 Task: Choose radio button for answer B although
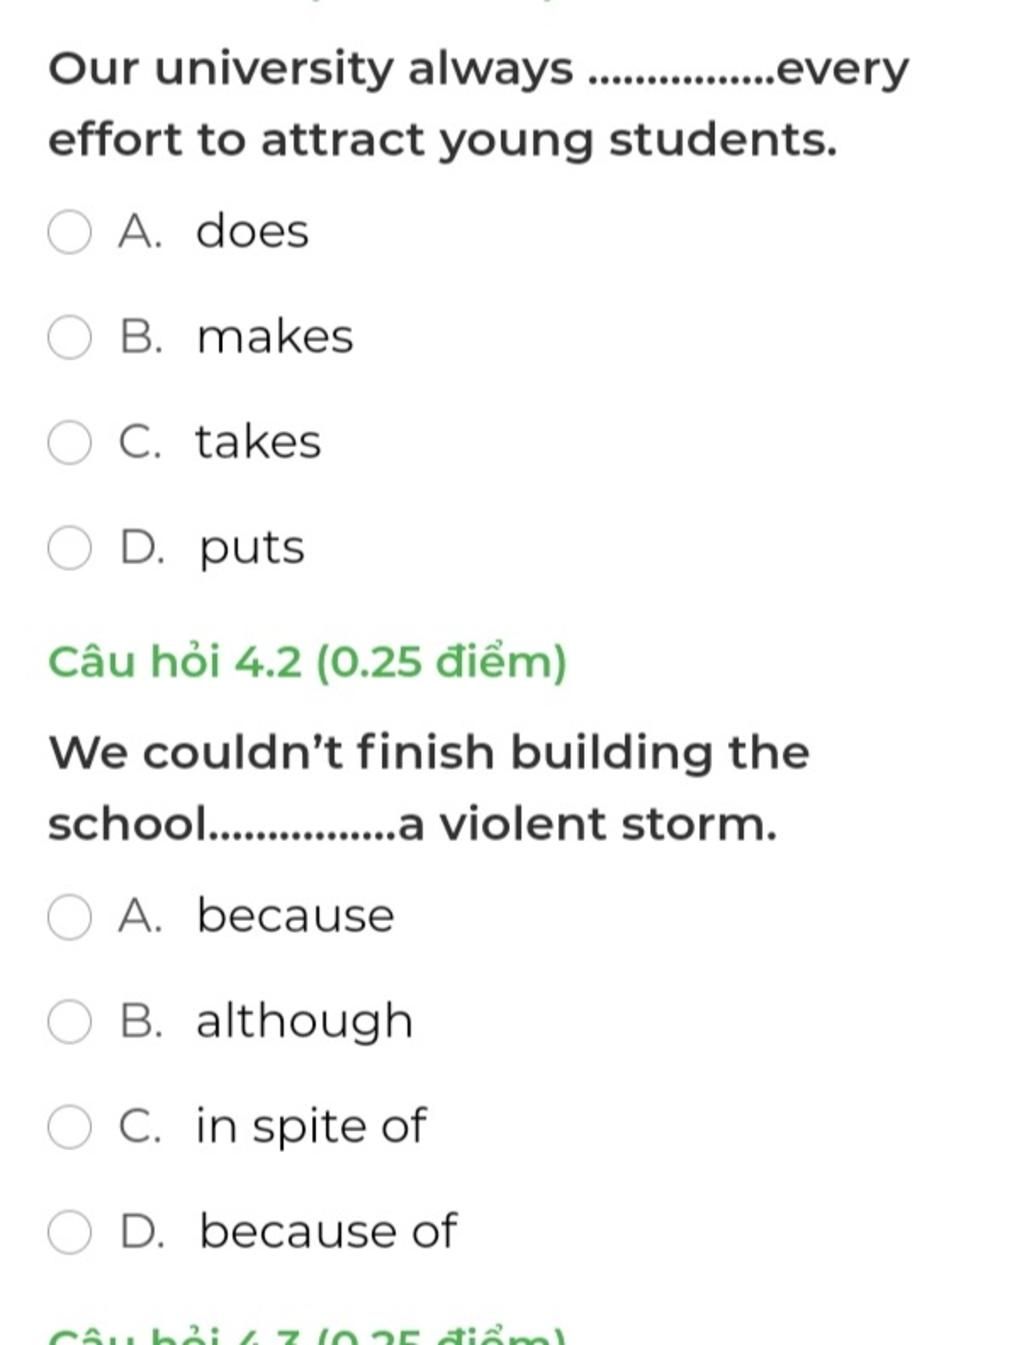click(x=69, y=1022)
